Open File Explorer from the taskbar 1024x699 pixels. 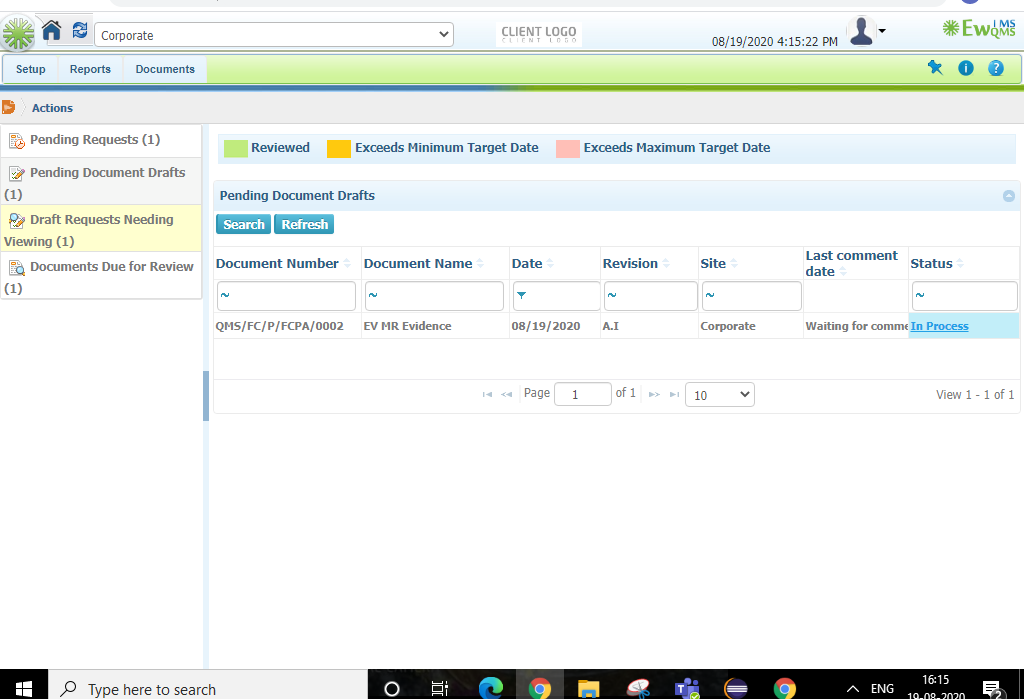click(588, 689)
